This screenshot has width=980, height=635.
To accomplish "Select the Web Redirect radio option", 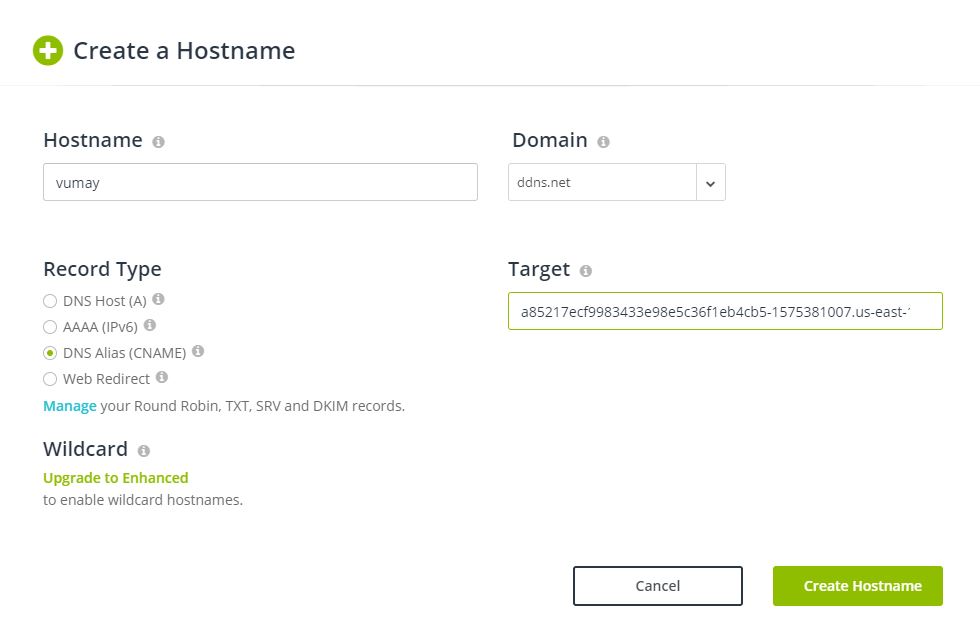I will (x=50, y=379).
